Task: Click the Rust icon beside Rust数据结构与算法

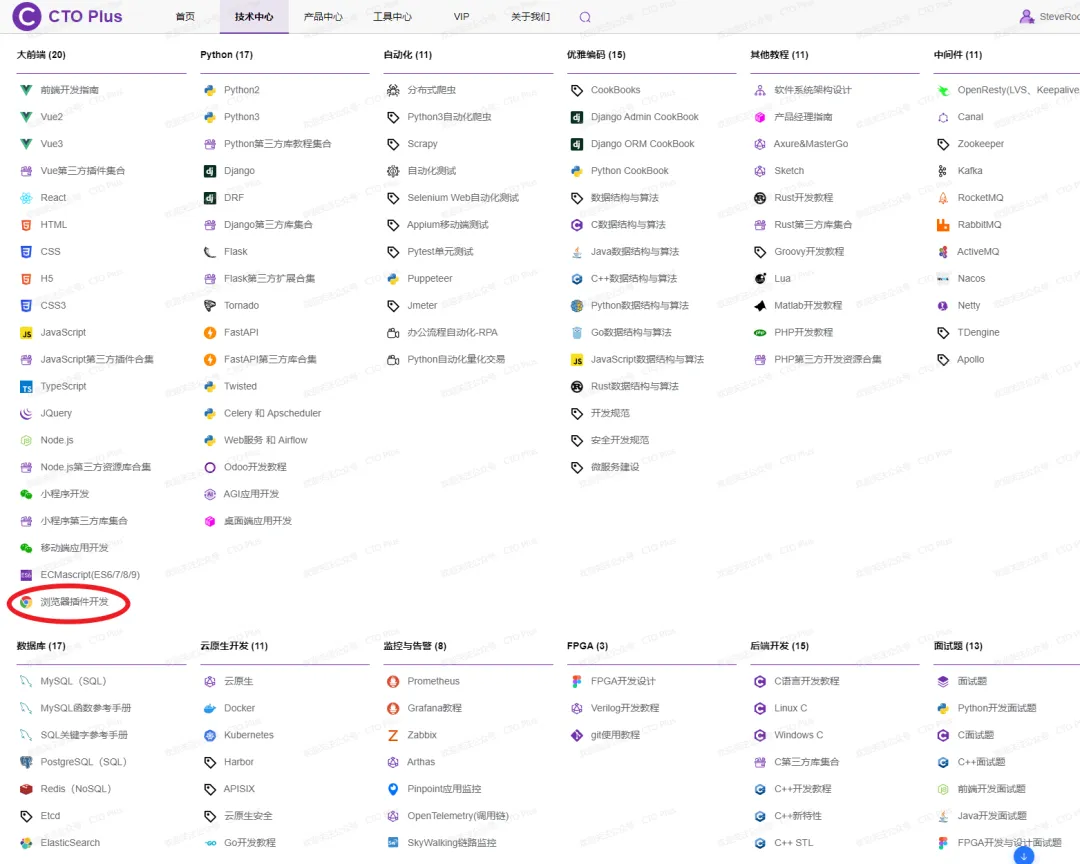Action: coord(577,387)
